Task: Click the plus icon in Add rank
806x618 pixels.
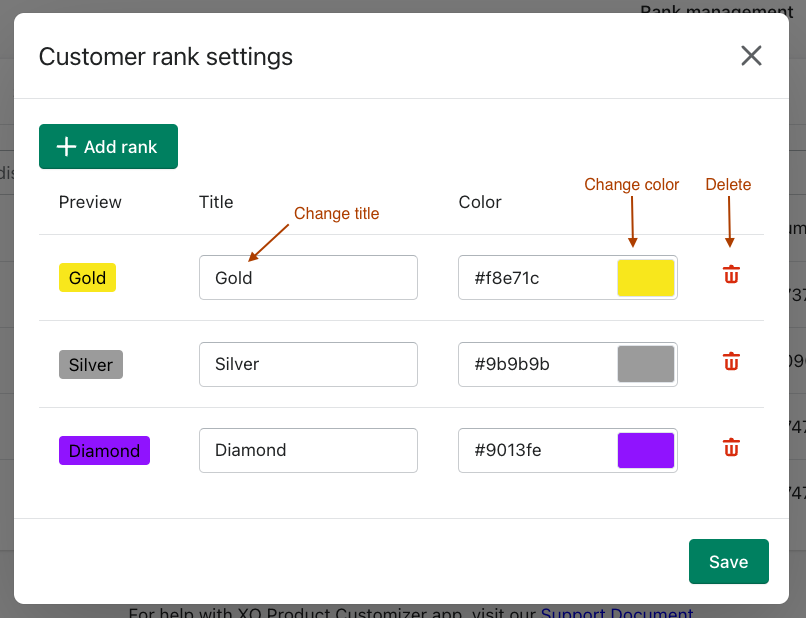Action: click(x=66, y=147)
